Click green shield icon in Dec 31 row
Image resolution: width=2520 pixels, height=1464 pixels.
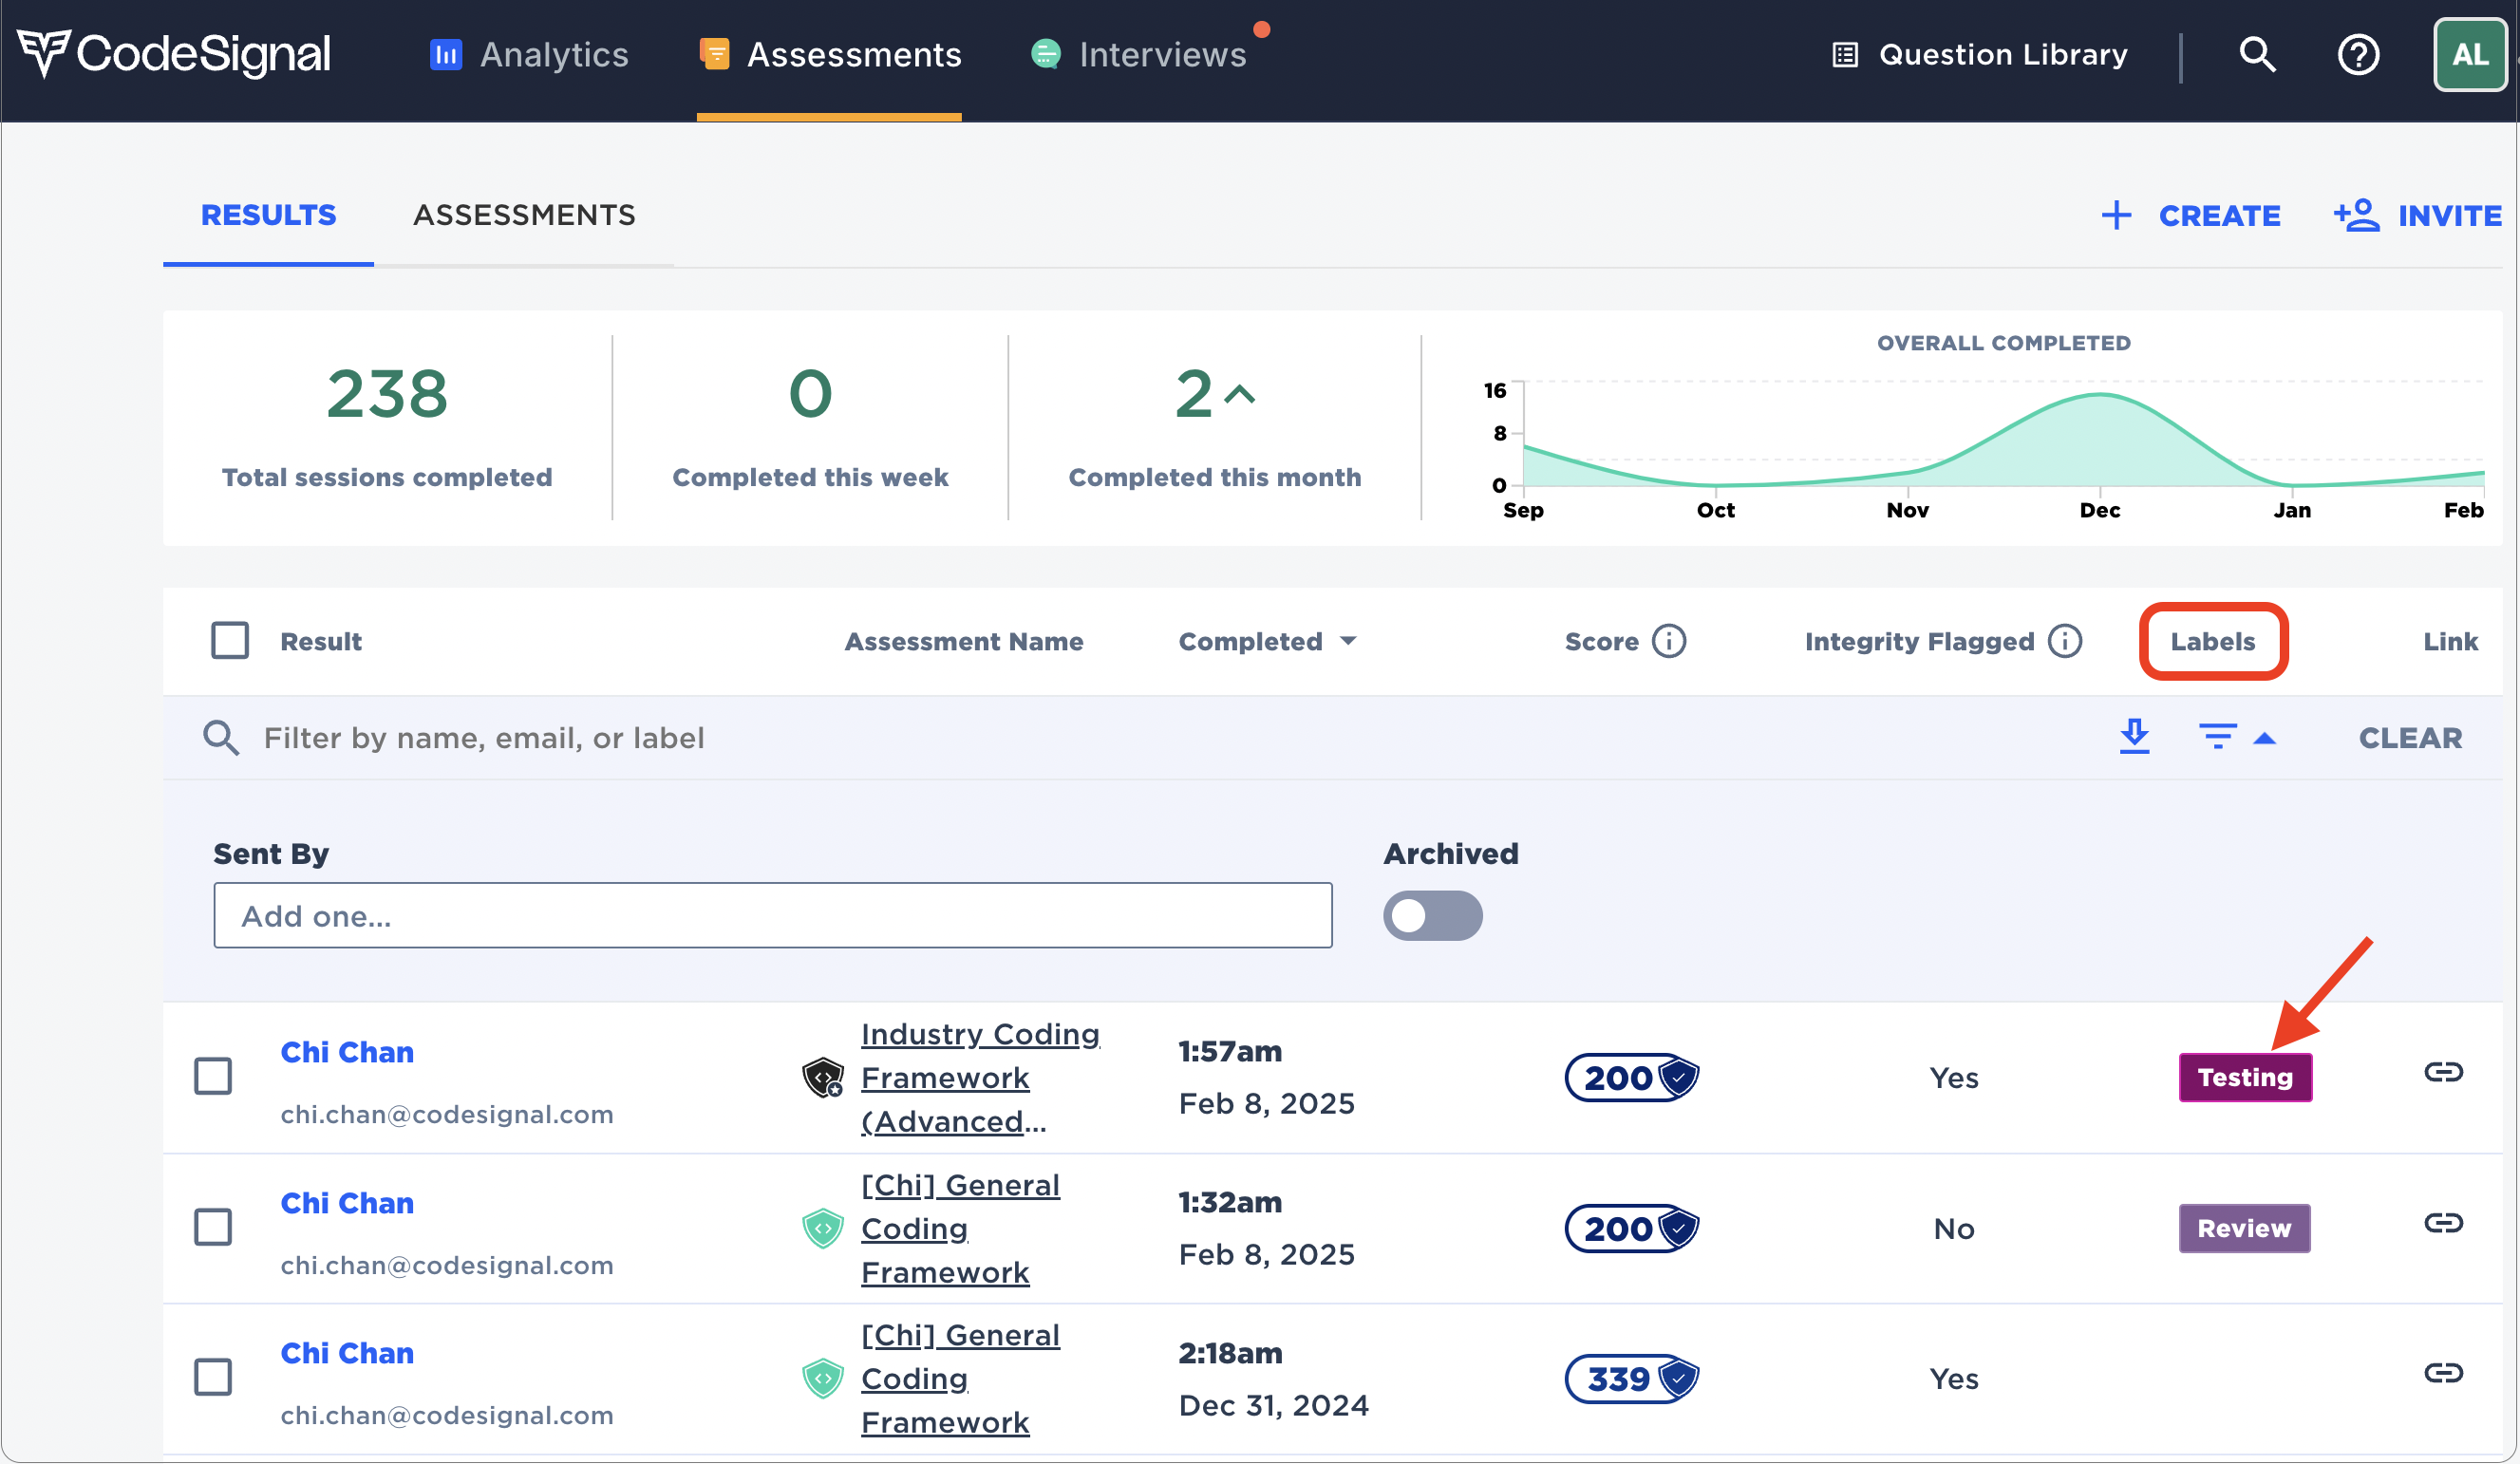point(822,1378)
